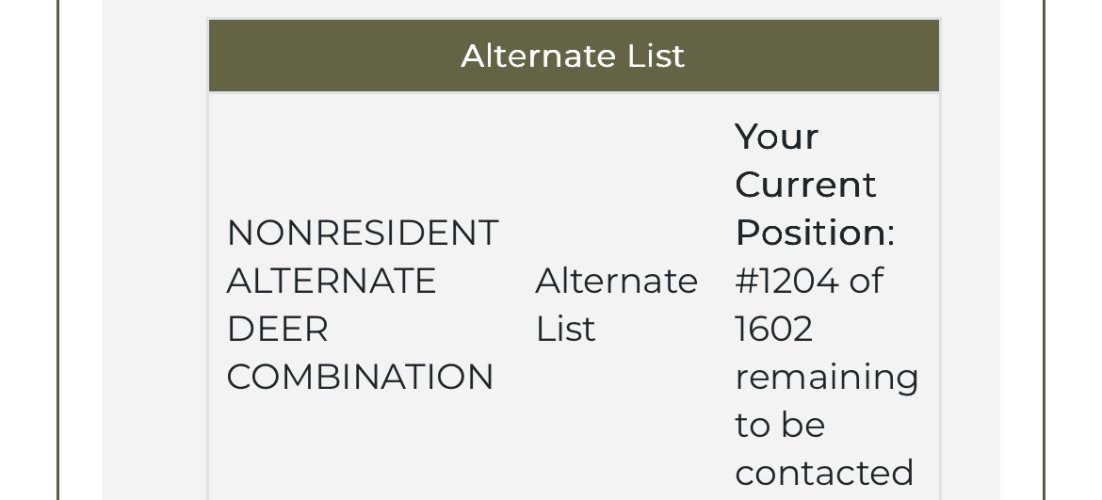Click the Alternate List table header title
The width and height of the screenshot is (1102, 500).
click(x=573, y=56)
